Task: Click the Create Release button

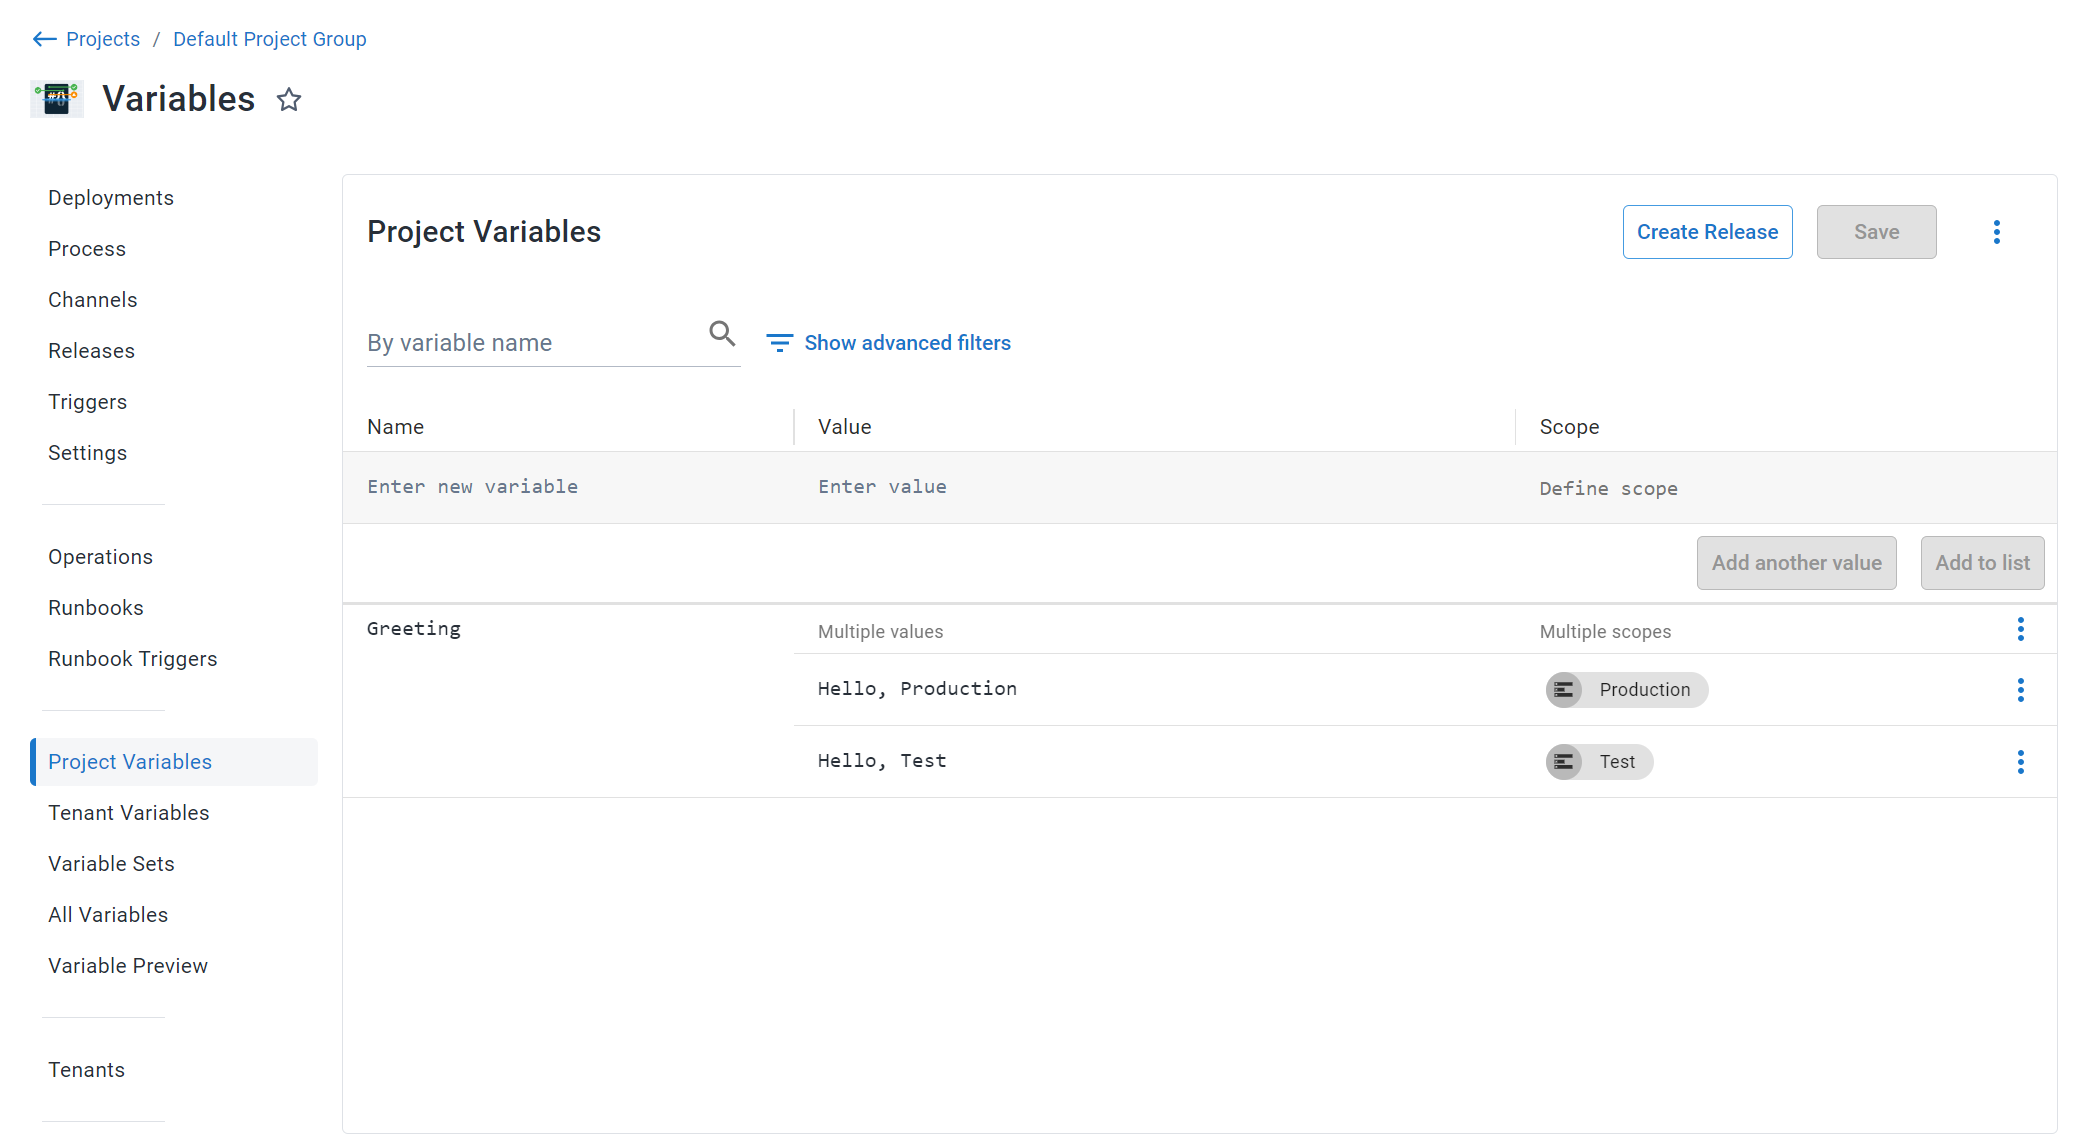Action: click(x=1707, y=231)
